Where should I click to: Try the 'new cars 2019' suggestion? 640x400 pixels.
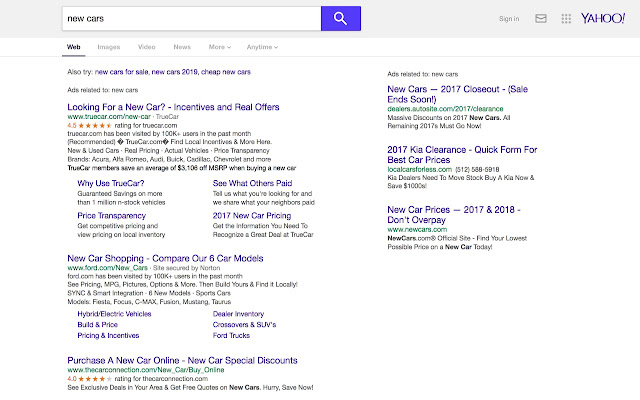175,72
